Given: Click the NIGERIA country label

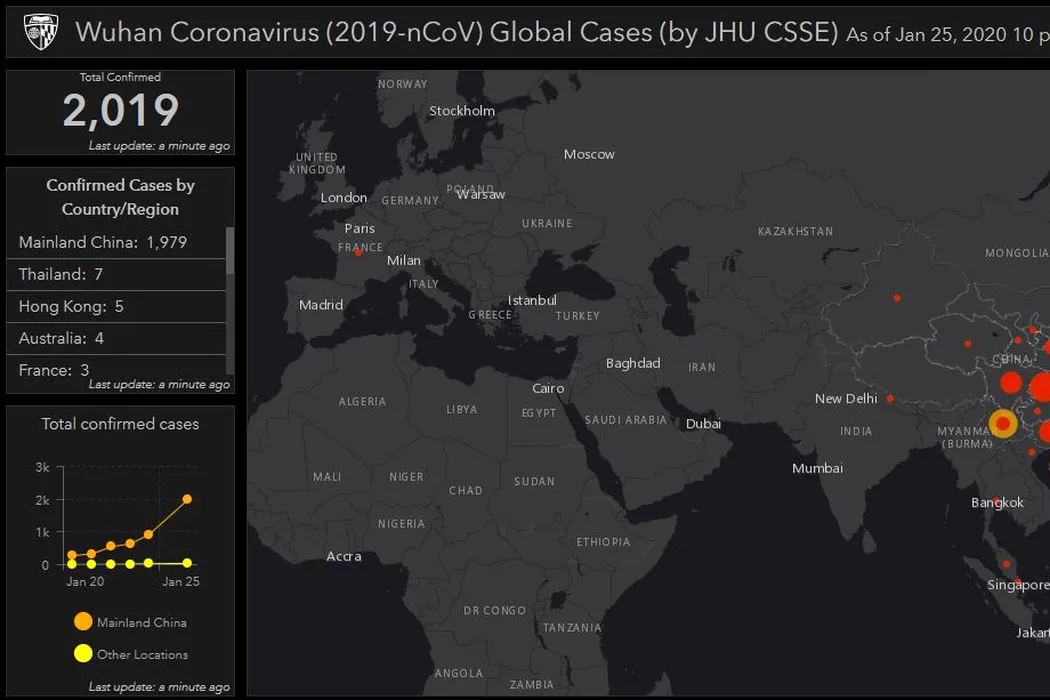Looking at the screenshot, I should pyautogui.click(x=401, y=524).
